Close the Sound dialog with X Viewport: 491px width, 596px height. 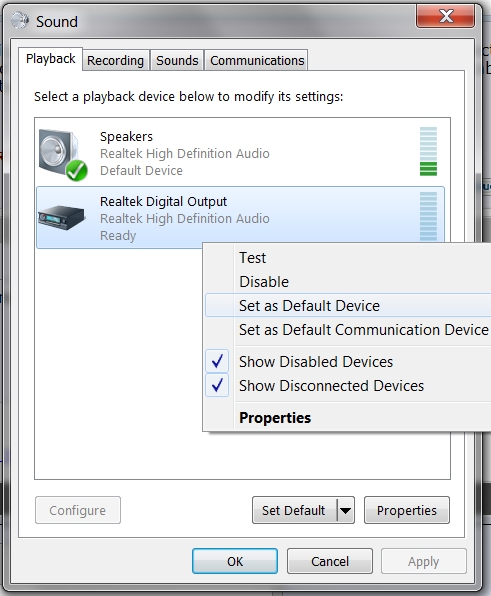(x=445, y=16)
